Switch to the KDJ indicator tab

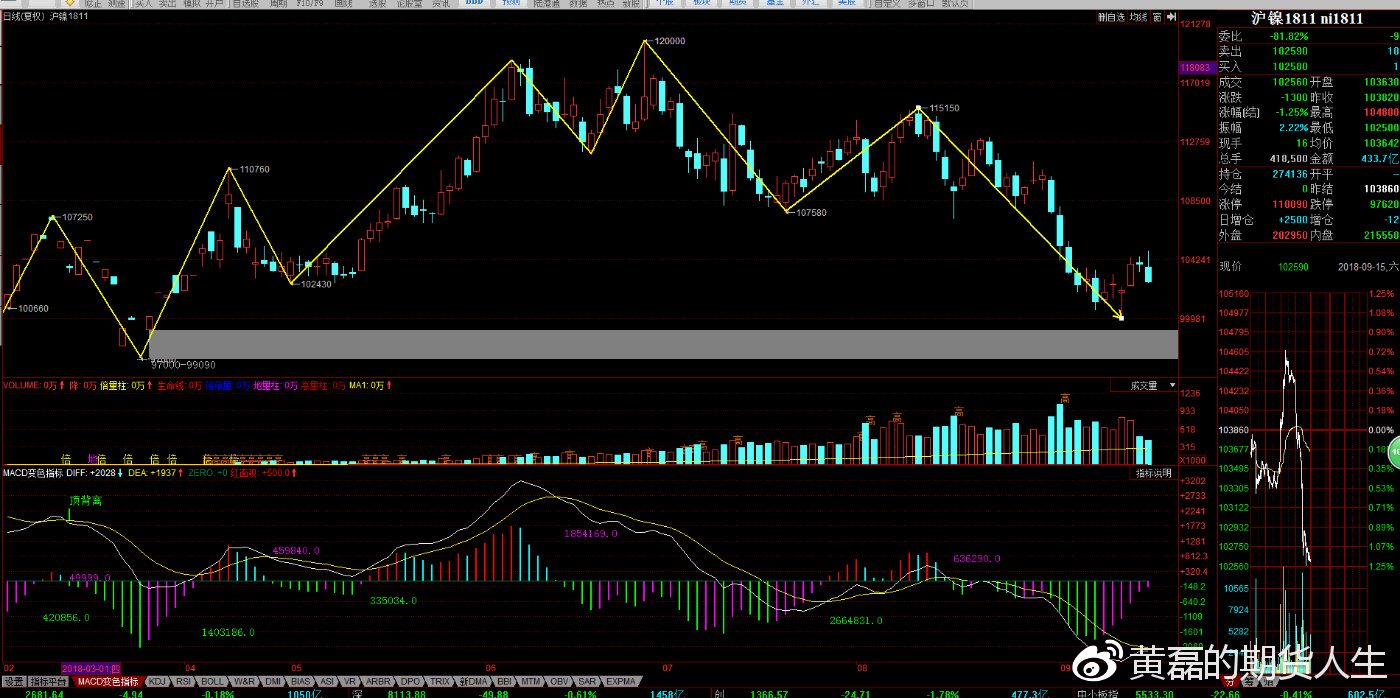click(x=157, y=681)
